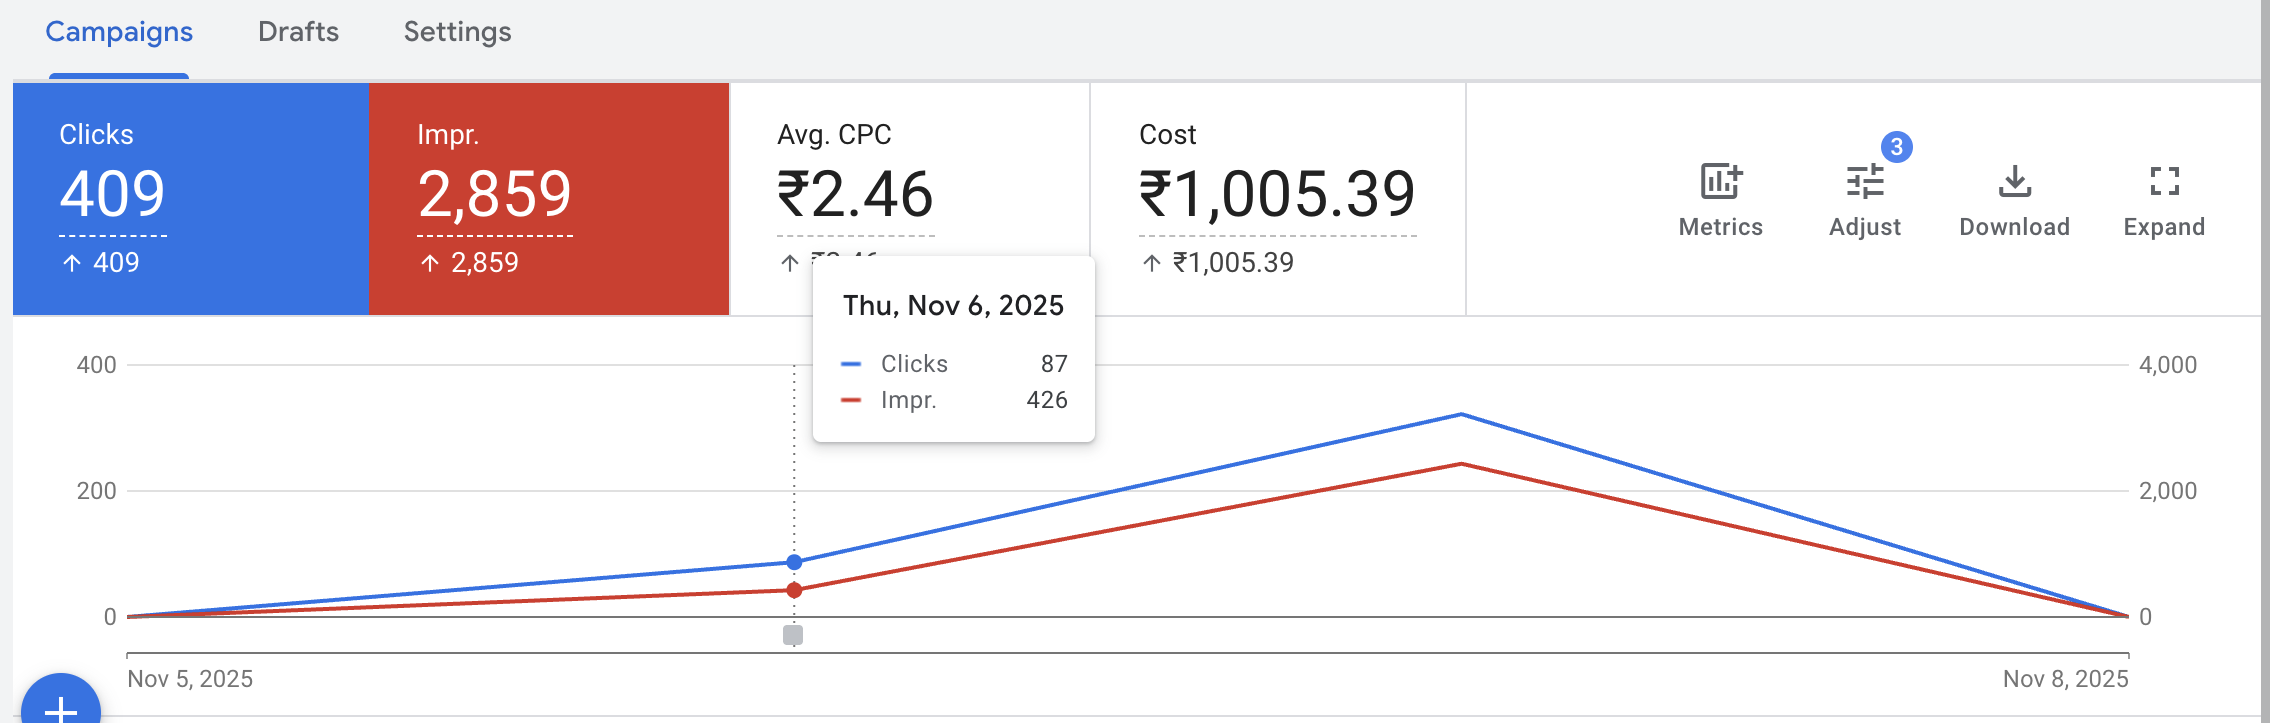Open the Metrics chart icon
The image size is (2270, 723).
point(1720,182)
